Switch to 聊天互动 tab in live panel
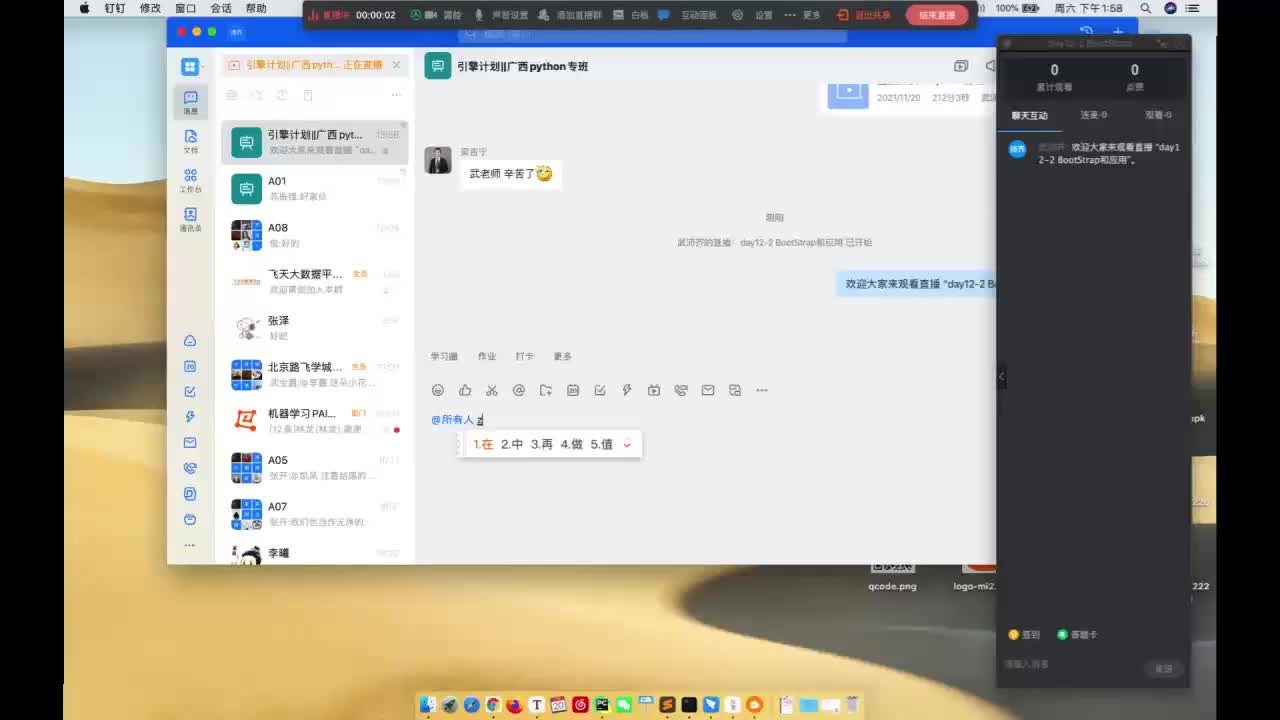Viewport: 1280px width, 720px height. click(x=1029, y=116)
